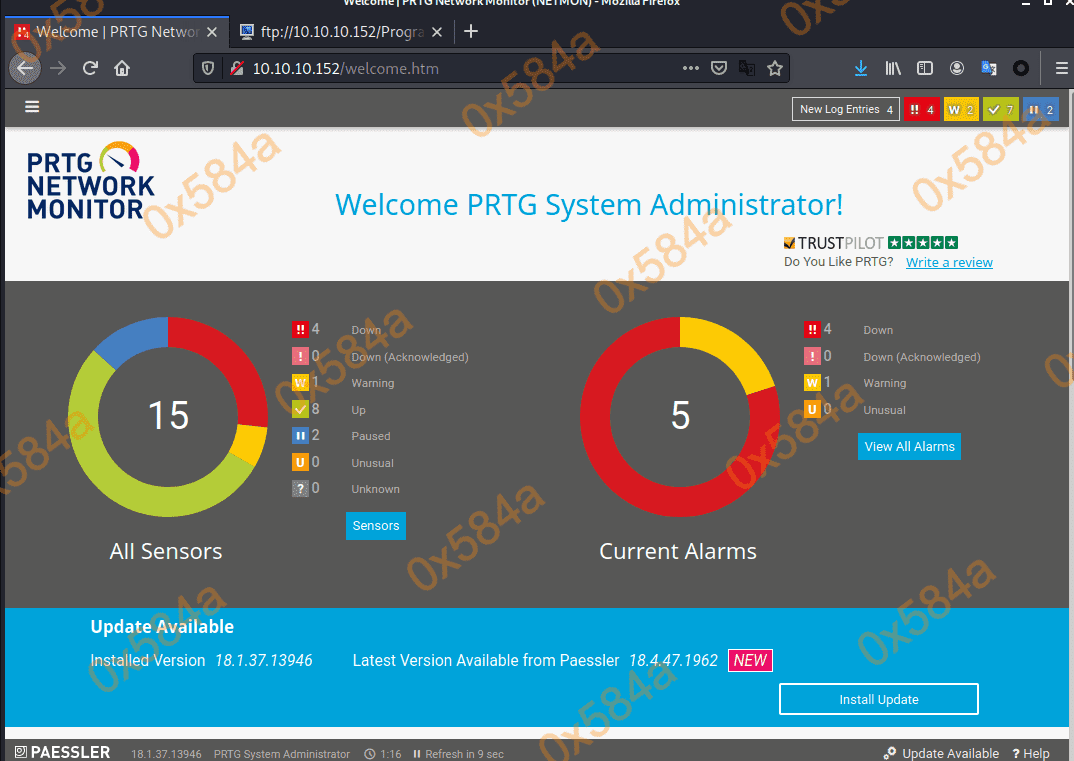Viewport: 1074px width, 761px height.
Task: Click the Firefox reload page icon
Action: click(x=90, y=69)
